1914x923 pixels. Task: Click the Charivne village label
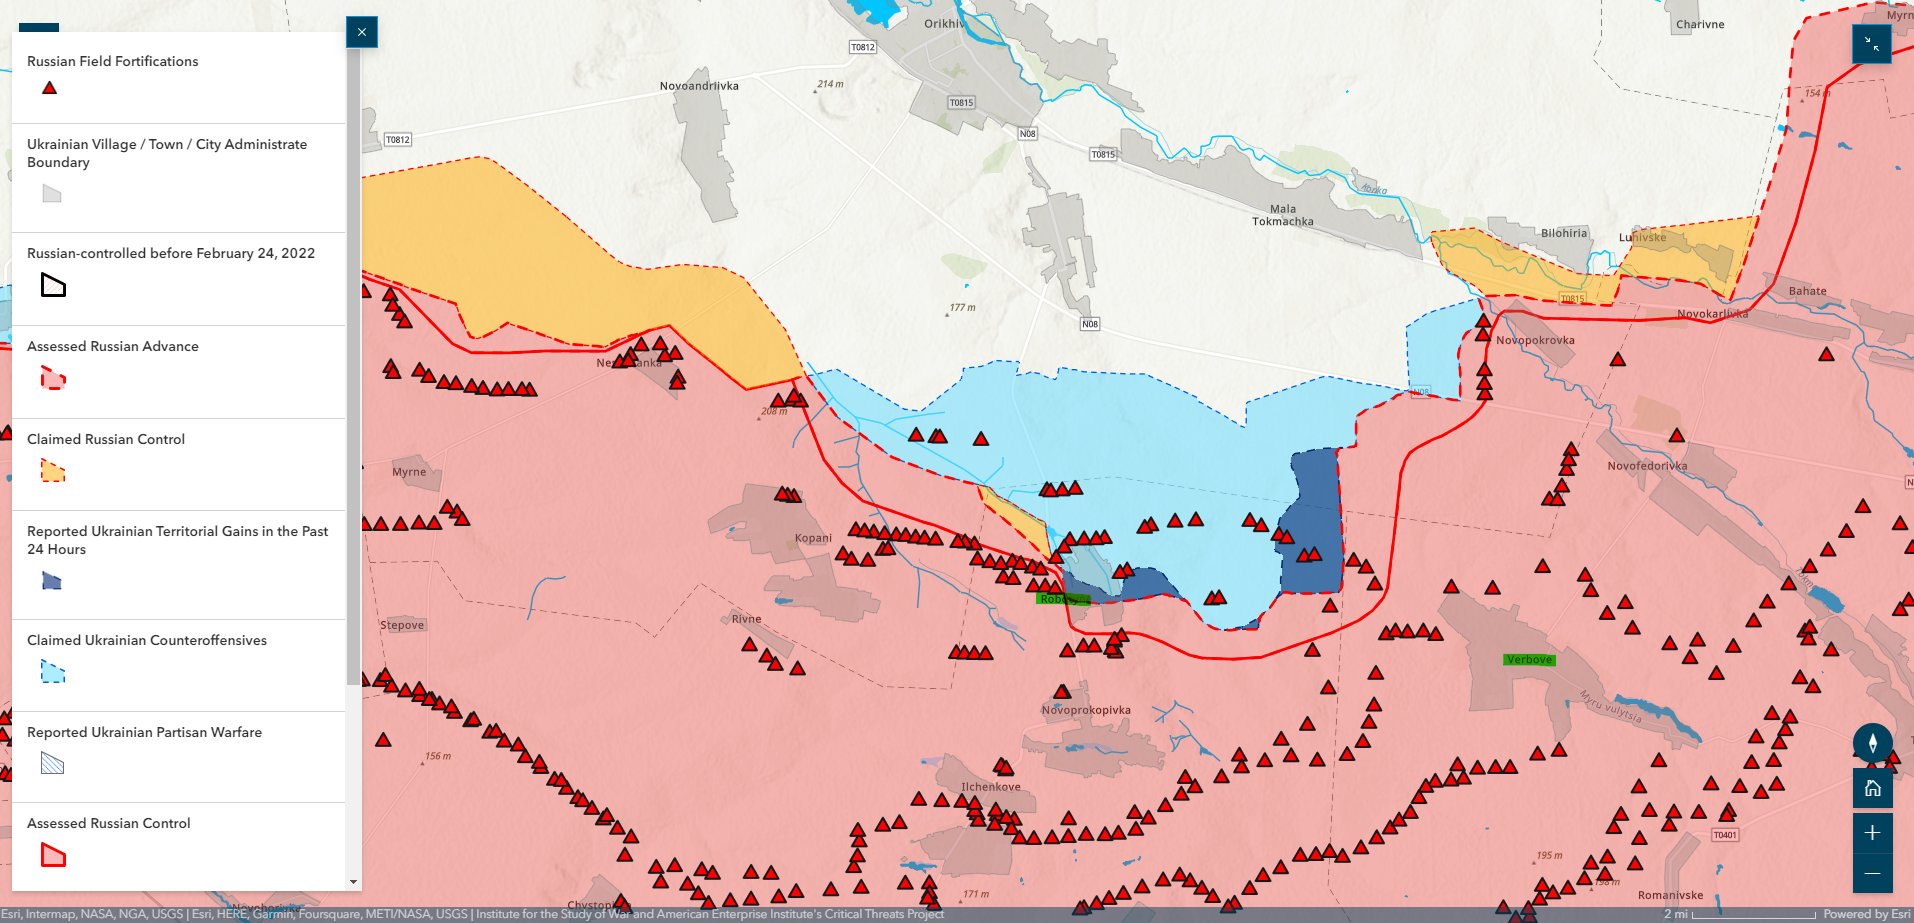point(1700,24)
